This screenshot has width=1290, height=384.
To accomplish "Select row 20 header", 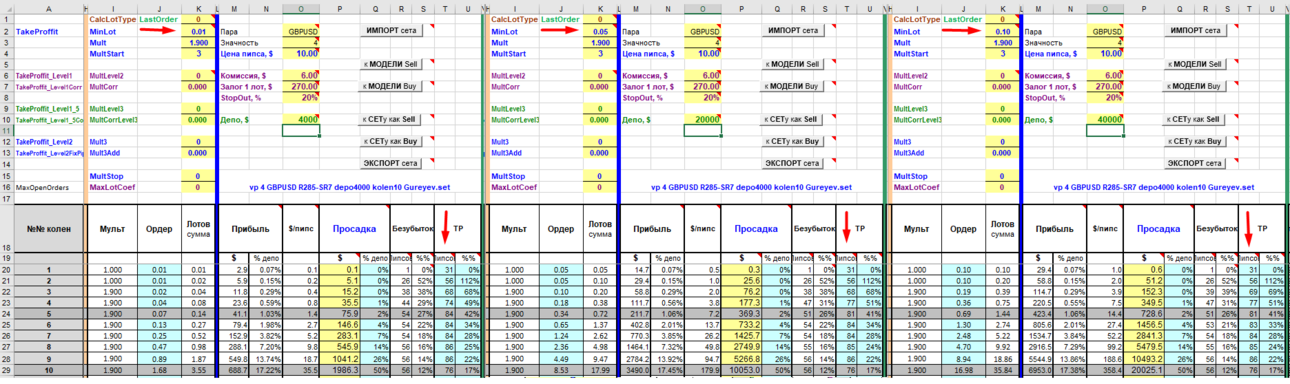I will (6, 270).
